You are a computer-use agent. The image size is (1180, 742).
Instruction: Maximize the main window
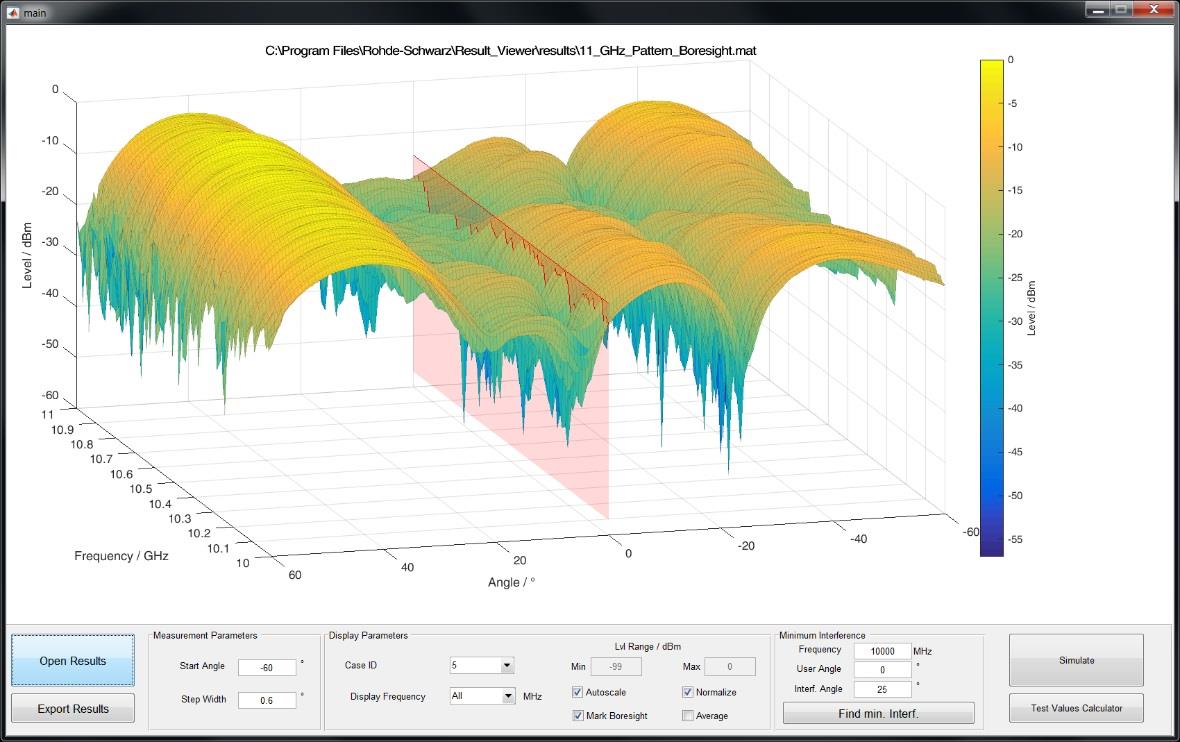click(x=1121, y=10)
